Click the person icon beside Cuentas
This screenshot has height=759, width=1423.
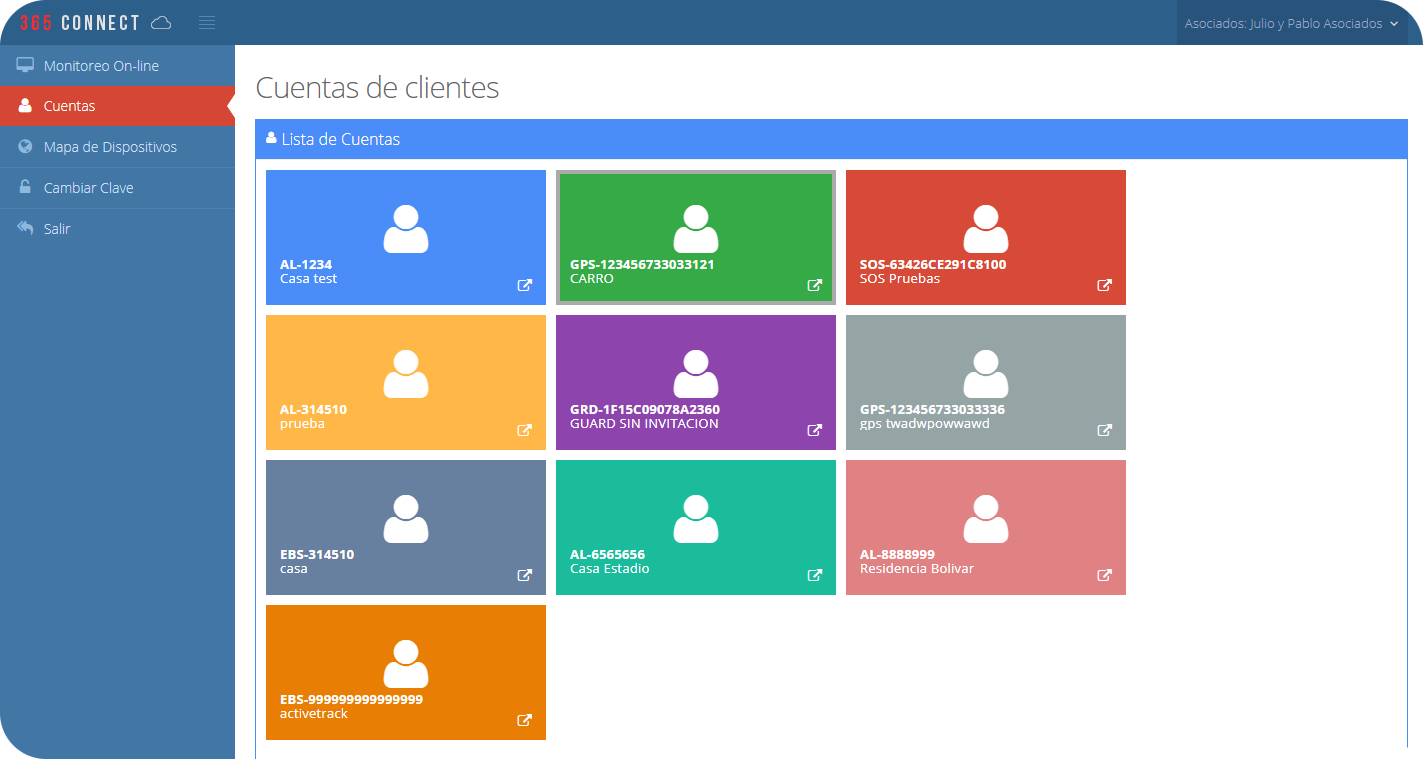24,105
